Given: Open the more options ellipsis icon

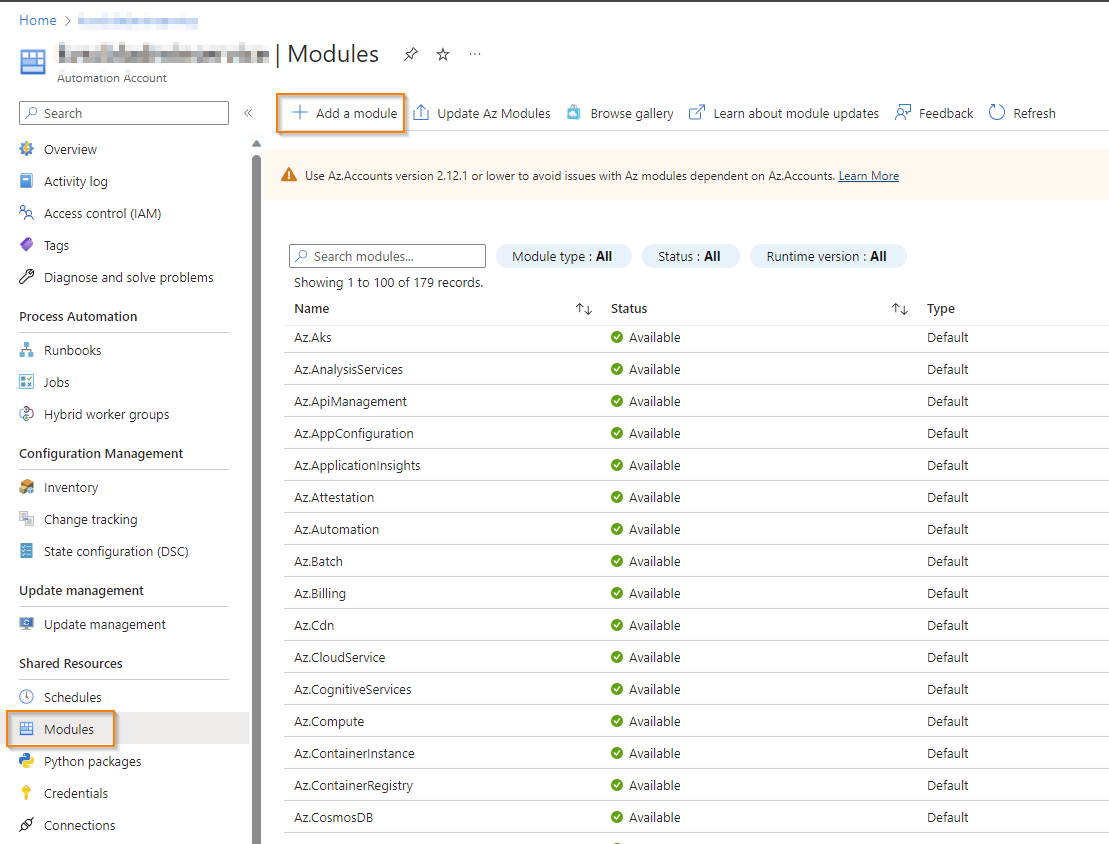Looking at the screenshot, I should [x=474, y=55].
